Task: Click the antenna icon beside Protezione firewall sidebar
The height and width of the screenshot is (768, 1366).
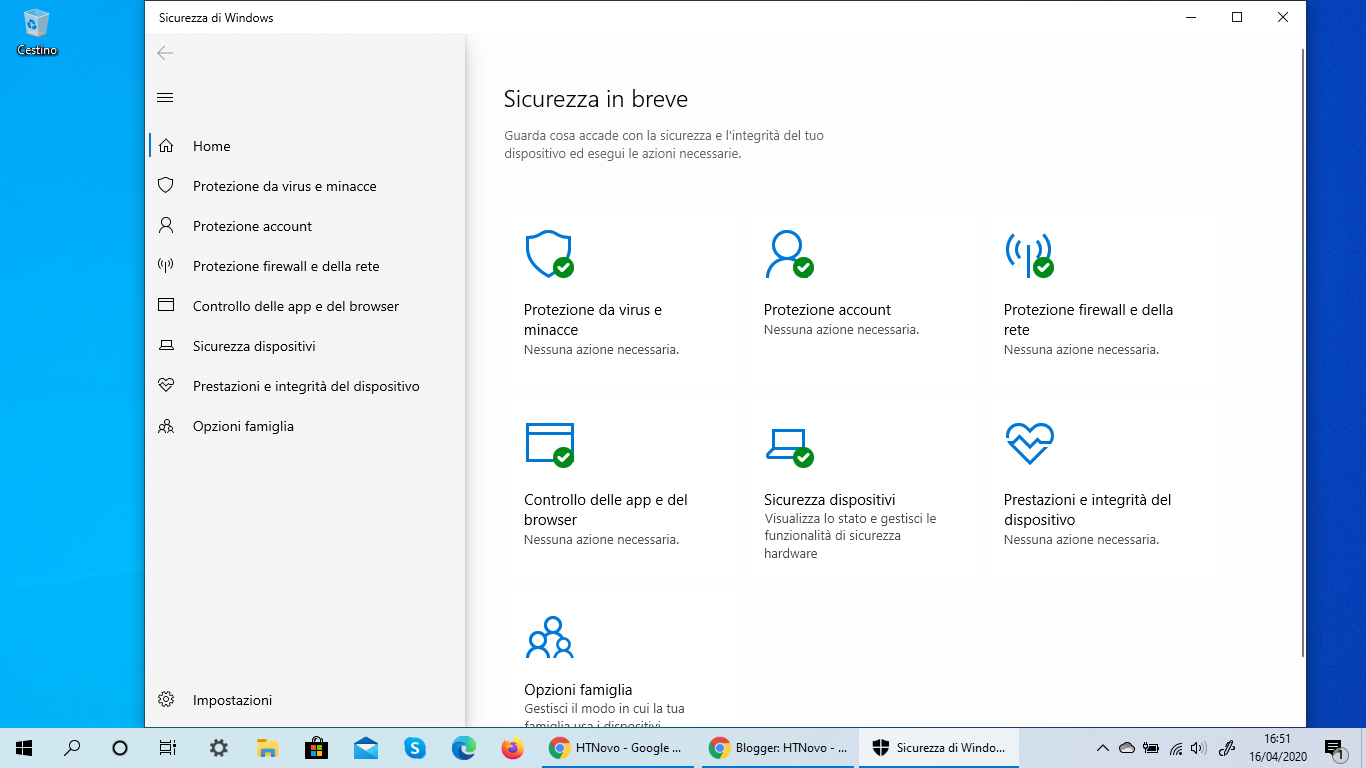Action: 166,266
